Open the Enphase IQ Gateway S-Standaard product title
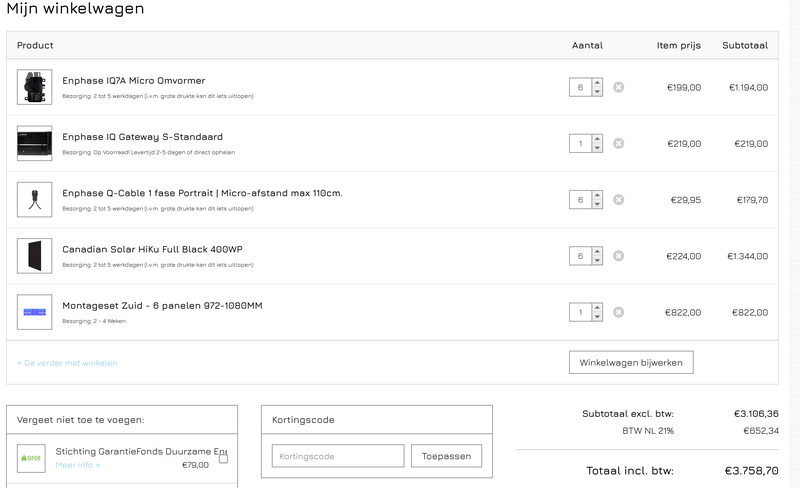Viewport: 800px width, 488px height. (x=142, y=136)
